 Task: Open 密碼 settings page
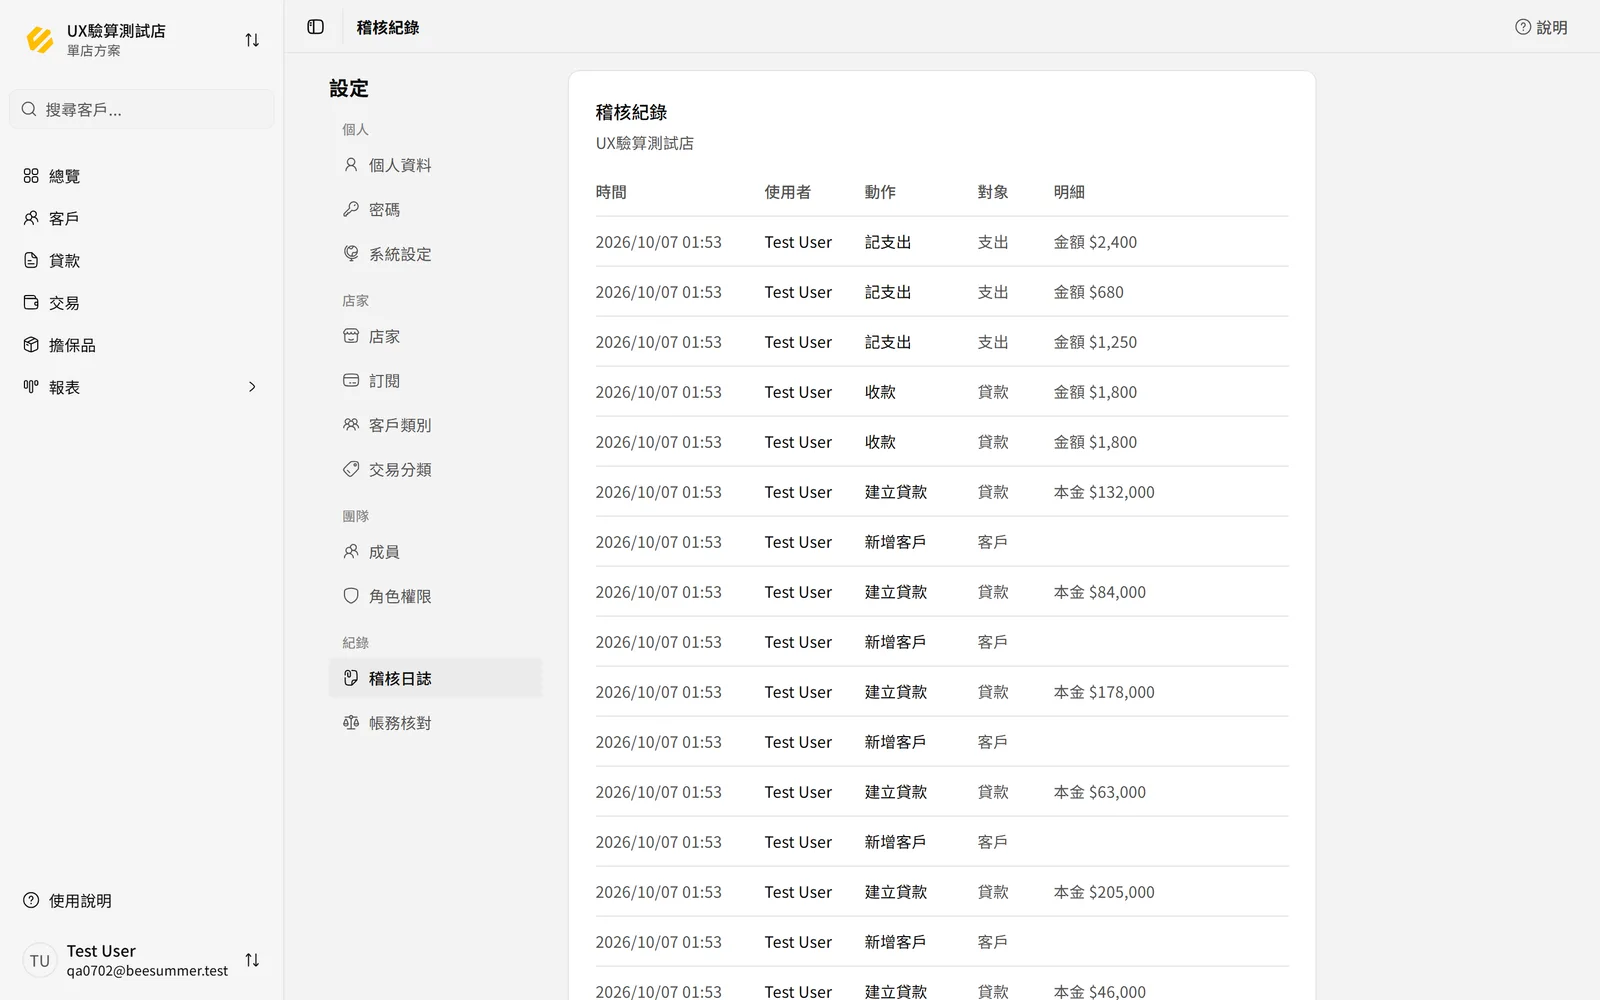click(435, 209)
